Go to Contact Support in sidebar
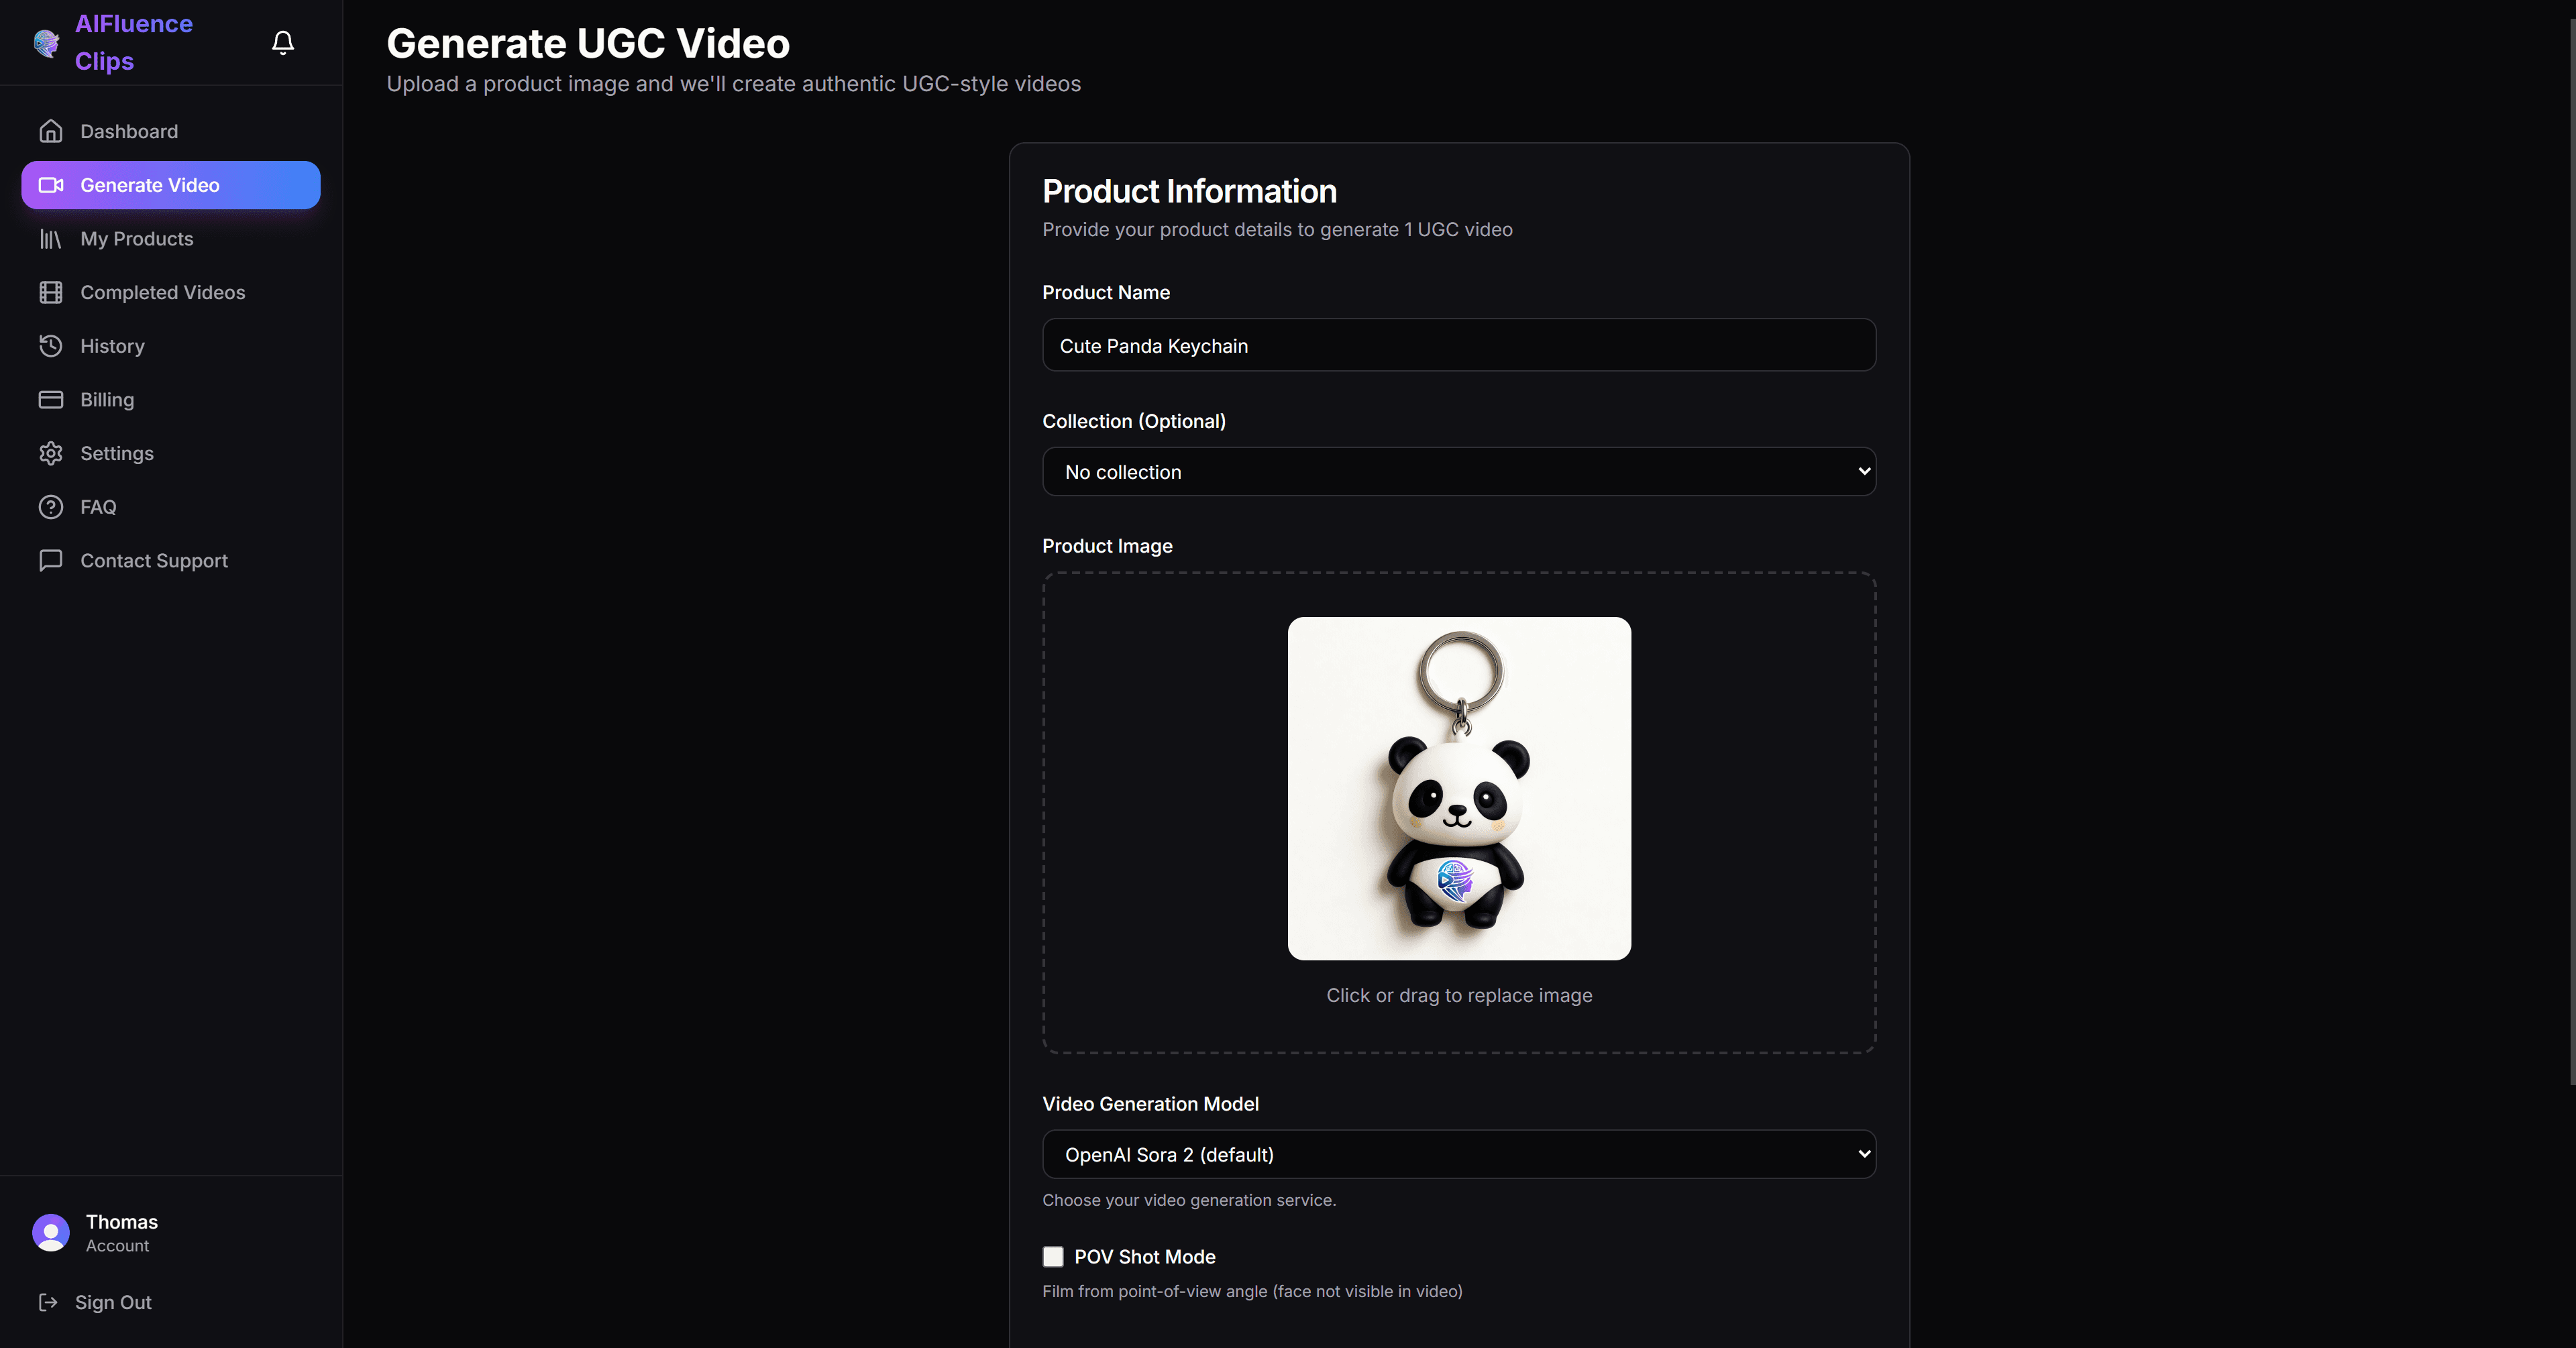2576x1348 pixels. coord(153,561)
